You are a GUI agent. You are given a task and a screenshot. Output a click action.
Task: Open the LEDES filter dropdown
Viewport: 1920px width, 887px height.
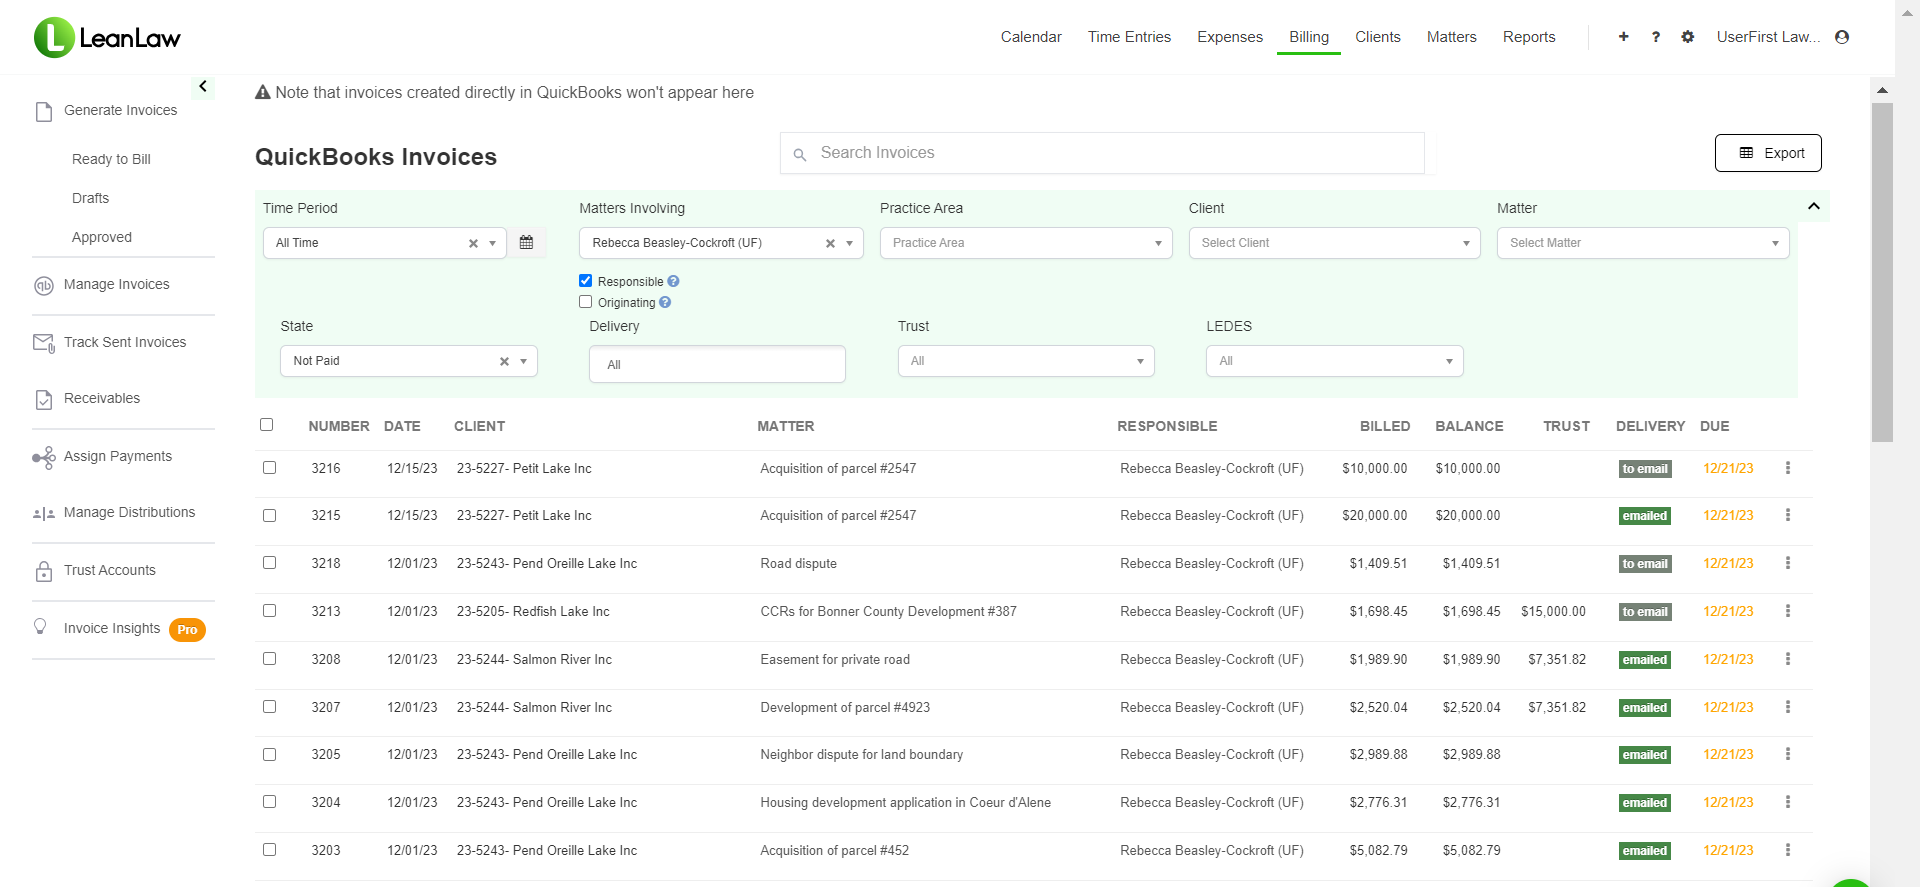[x=1334, y=361]
